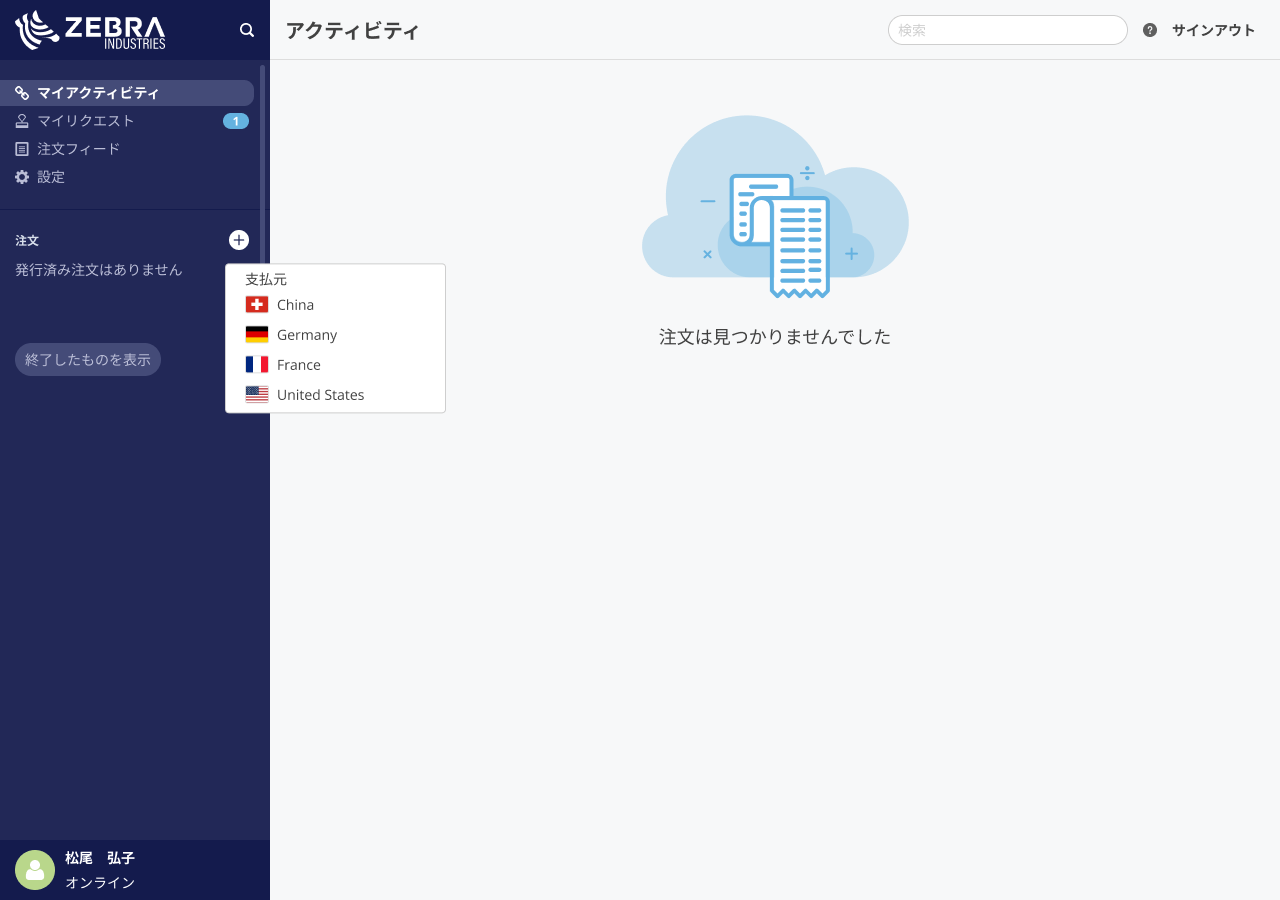Click the help question mark icon
The image size is (1280, 900).
point(1149,30)
